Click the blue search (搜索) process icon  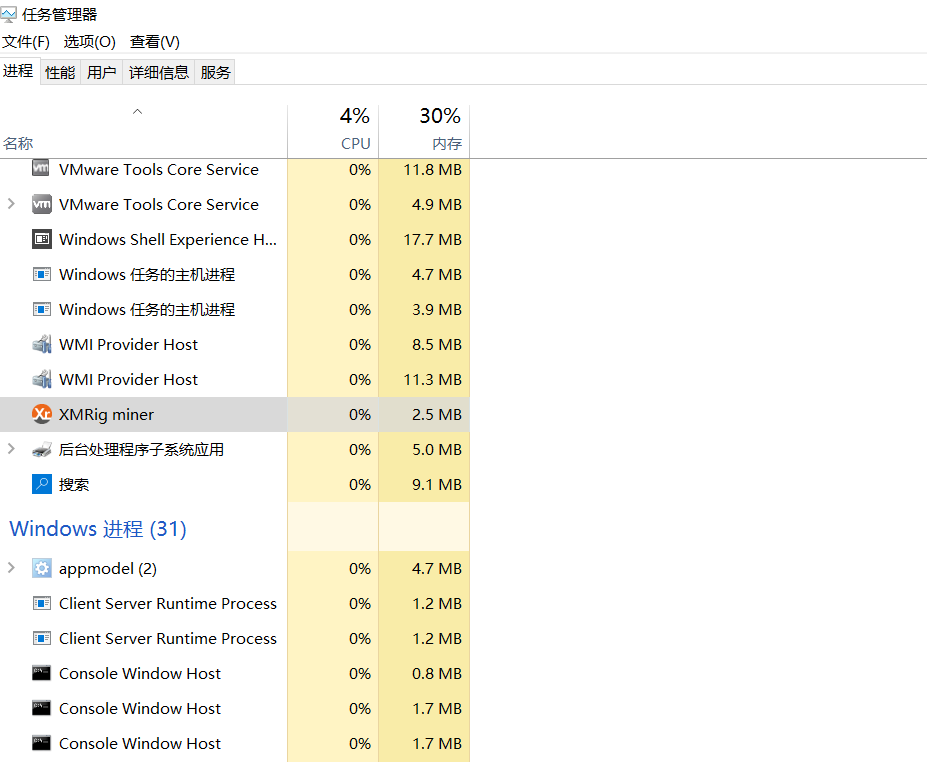(42, 484)
